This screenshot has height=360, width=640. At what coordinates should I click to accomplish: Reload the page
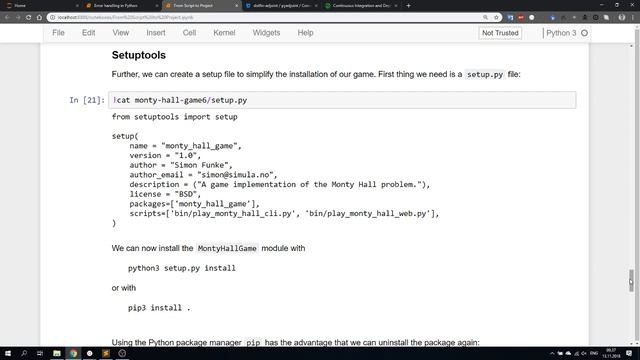pyautogui.click(x=29, y=18)
